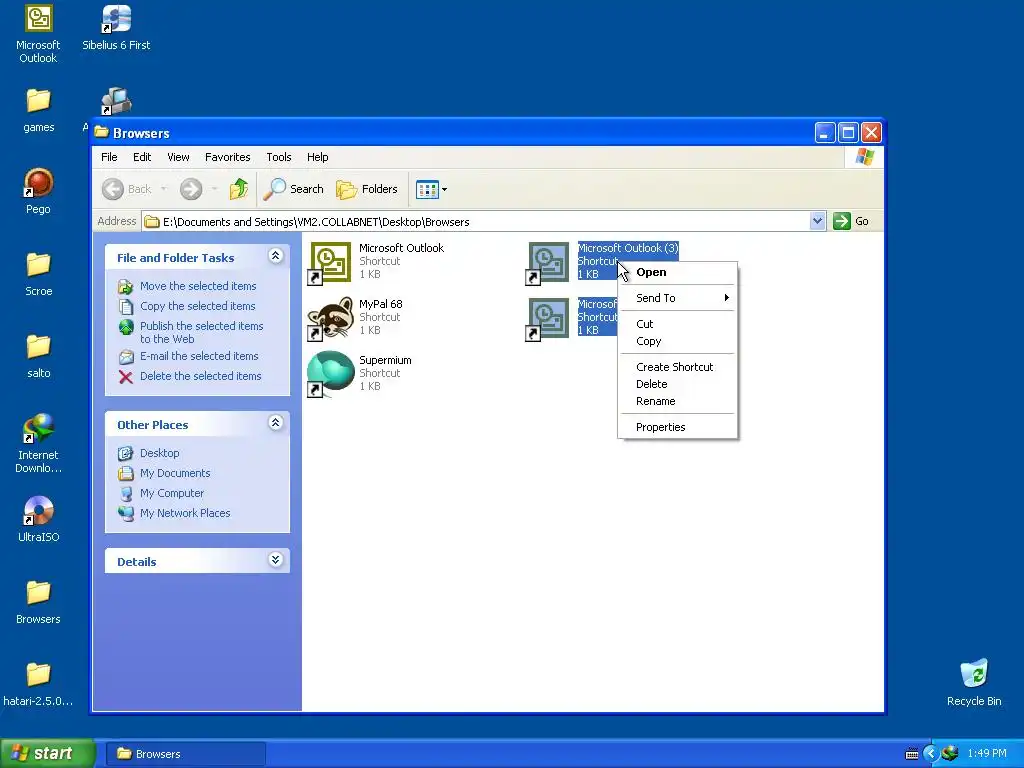Click the Start button

[x=47, y=753]
